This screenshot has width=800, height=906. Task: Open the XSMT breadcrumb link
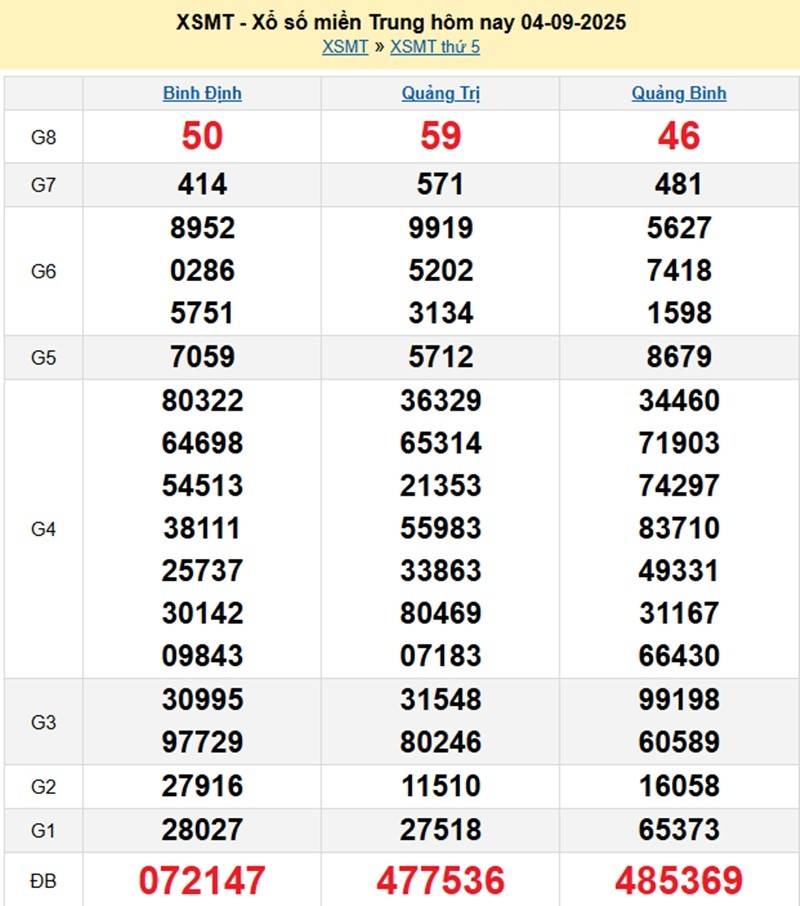tap(345, 47)
